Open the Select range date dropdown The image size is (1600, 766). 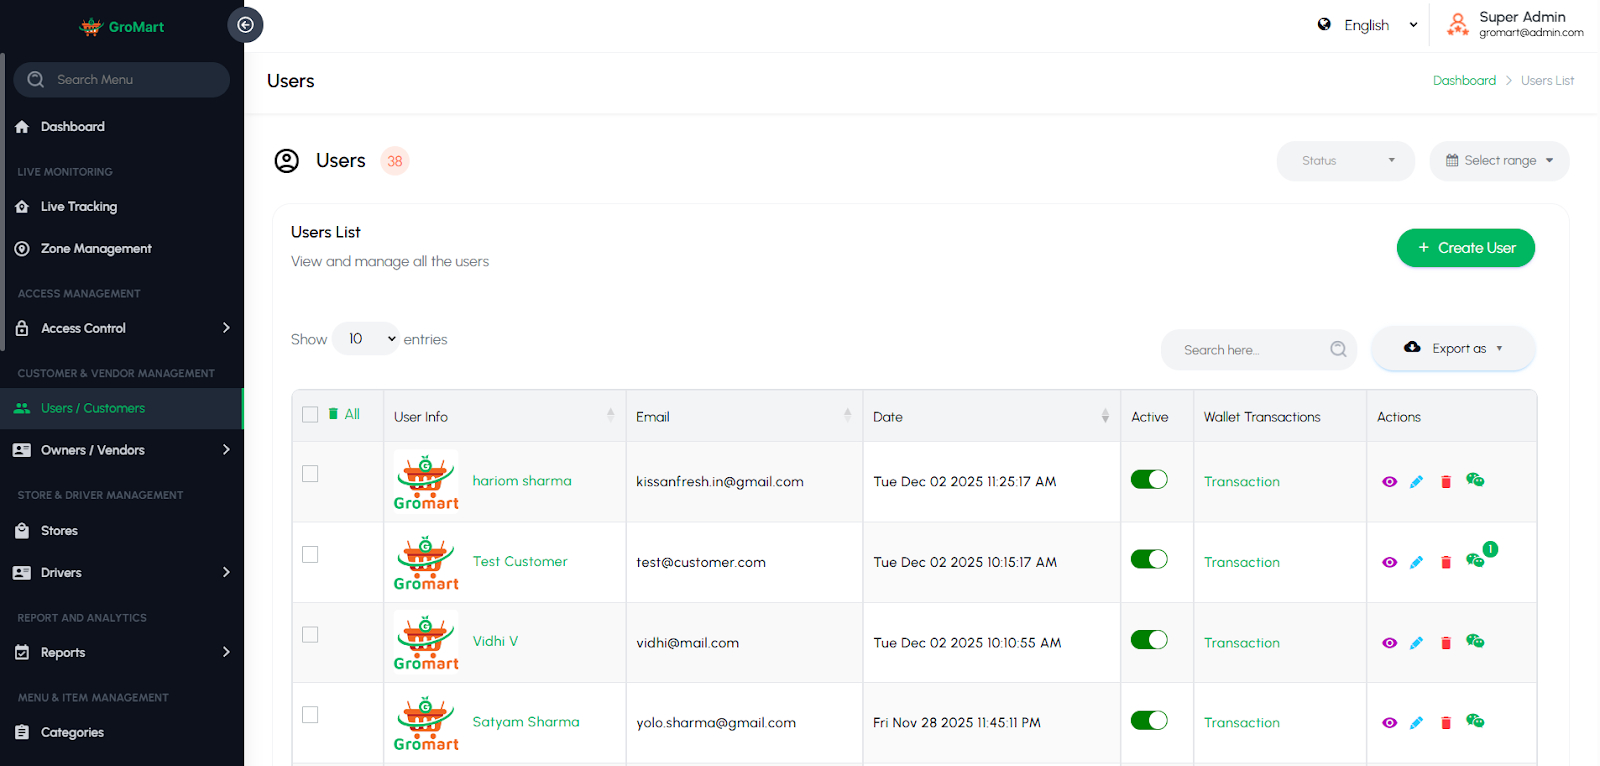tap(1499, 161)
